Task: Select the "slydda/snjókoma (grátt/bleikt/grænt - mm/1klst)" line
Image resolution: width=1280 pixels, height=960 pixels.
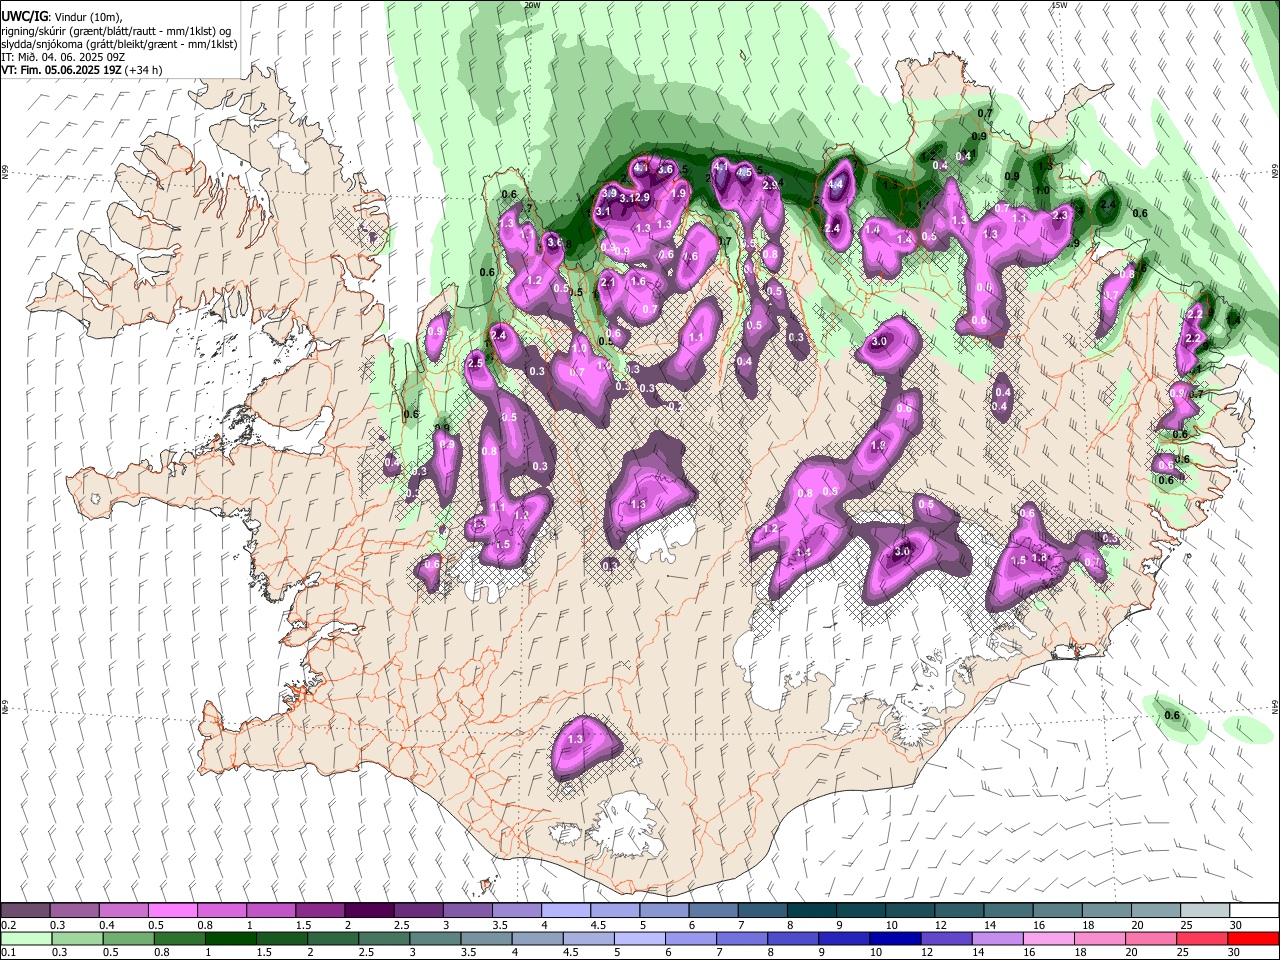Action: [120, 44]
